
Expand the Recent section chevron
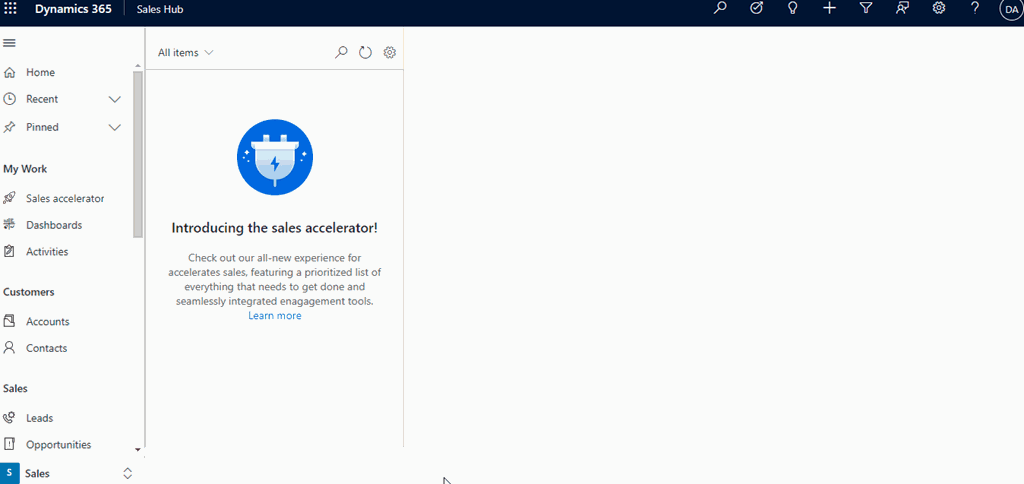[x=114, y=99]
